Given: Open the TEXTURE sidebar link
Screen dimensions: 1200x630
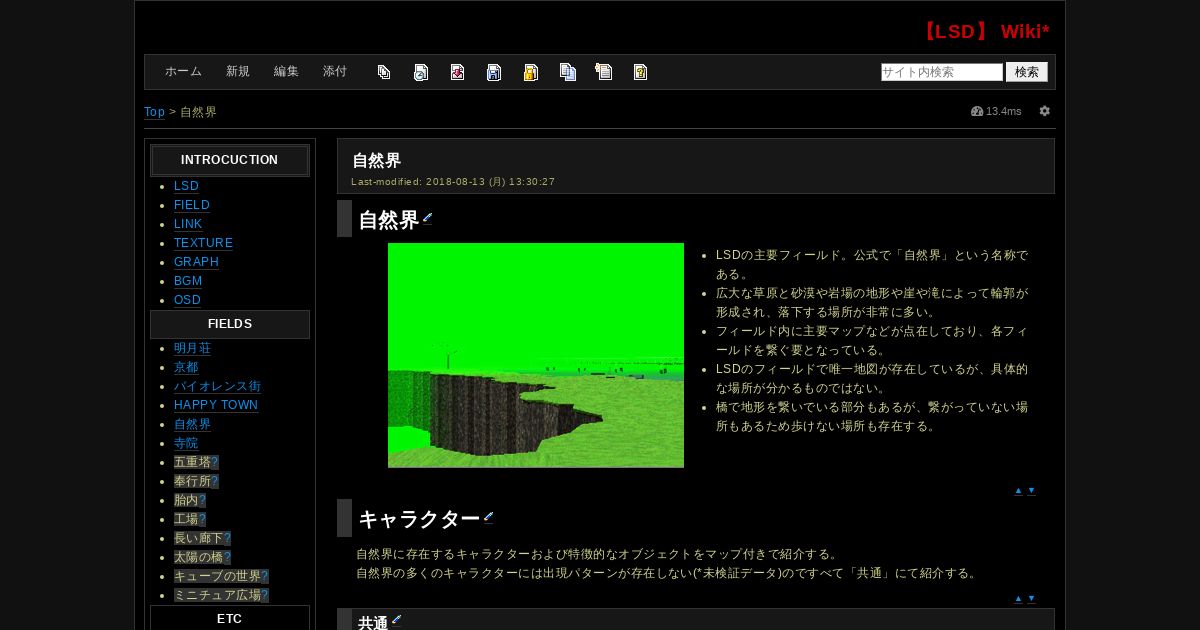Looking at the screenshot, I should [203, 243].
